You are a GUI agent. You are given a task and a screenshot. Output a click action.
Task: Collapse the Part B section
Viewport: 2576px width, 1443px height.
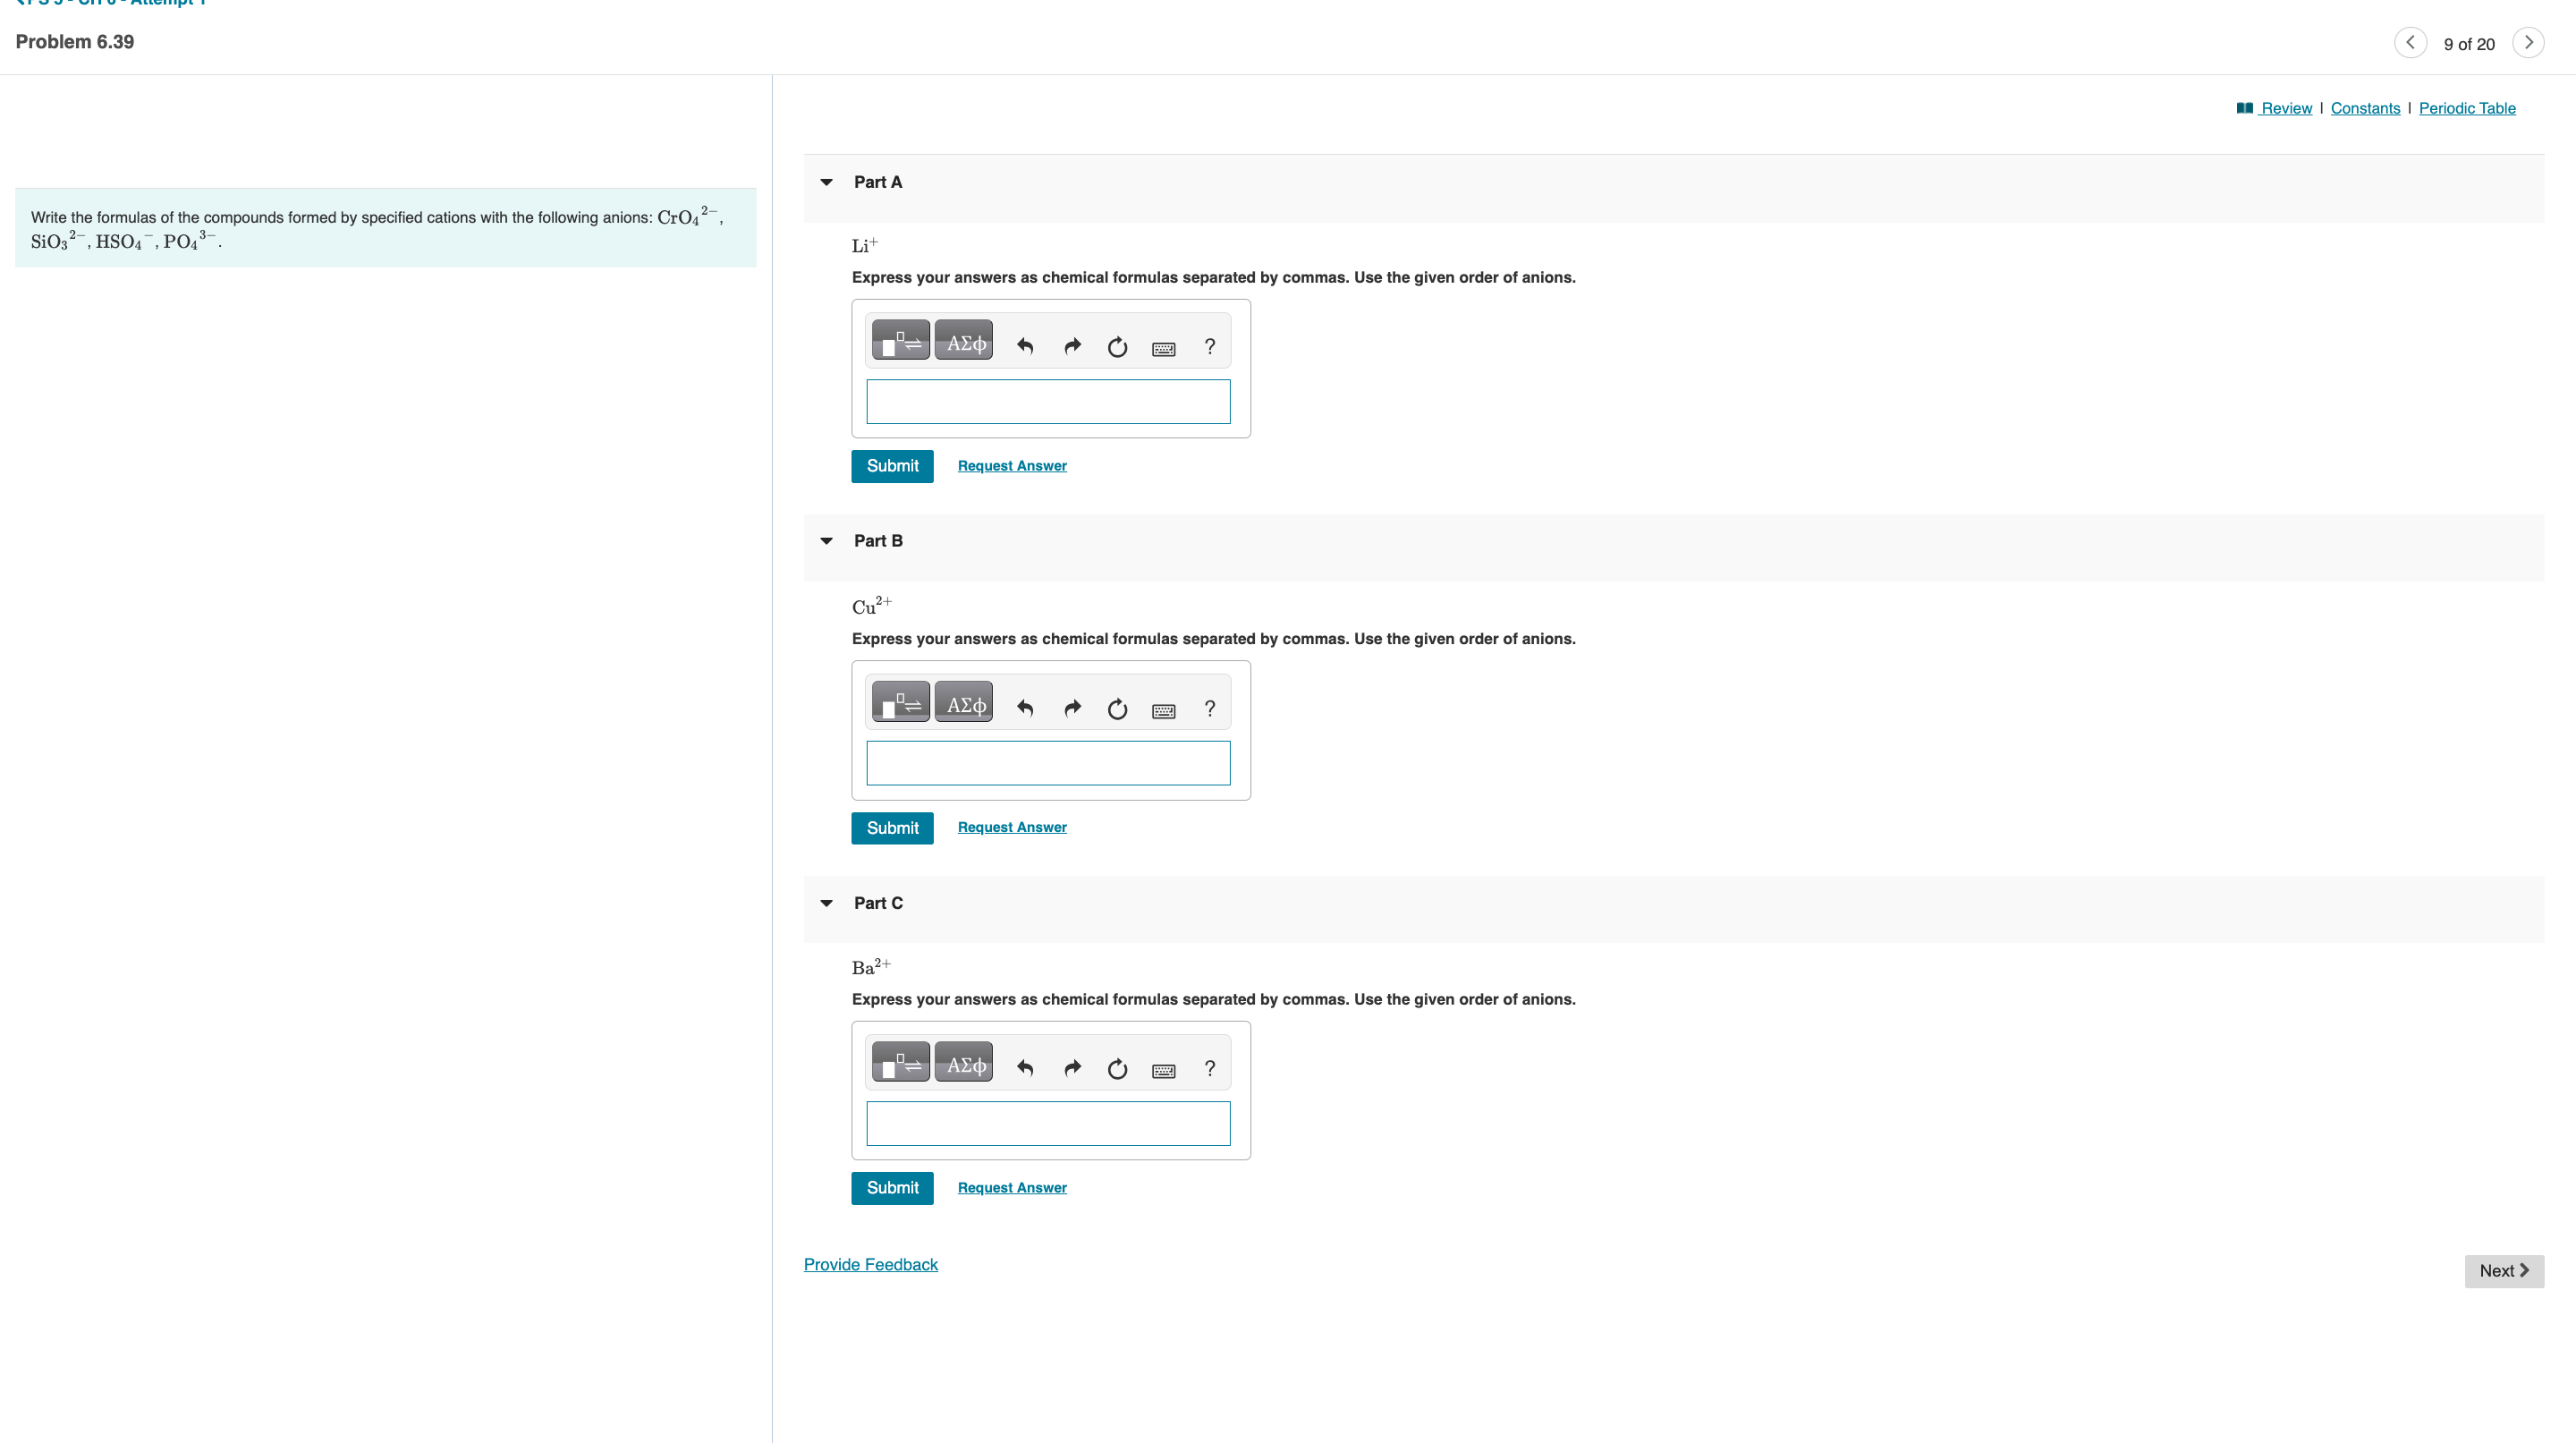[x=826, y=541]
